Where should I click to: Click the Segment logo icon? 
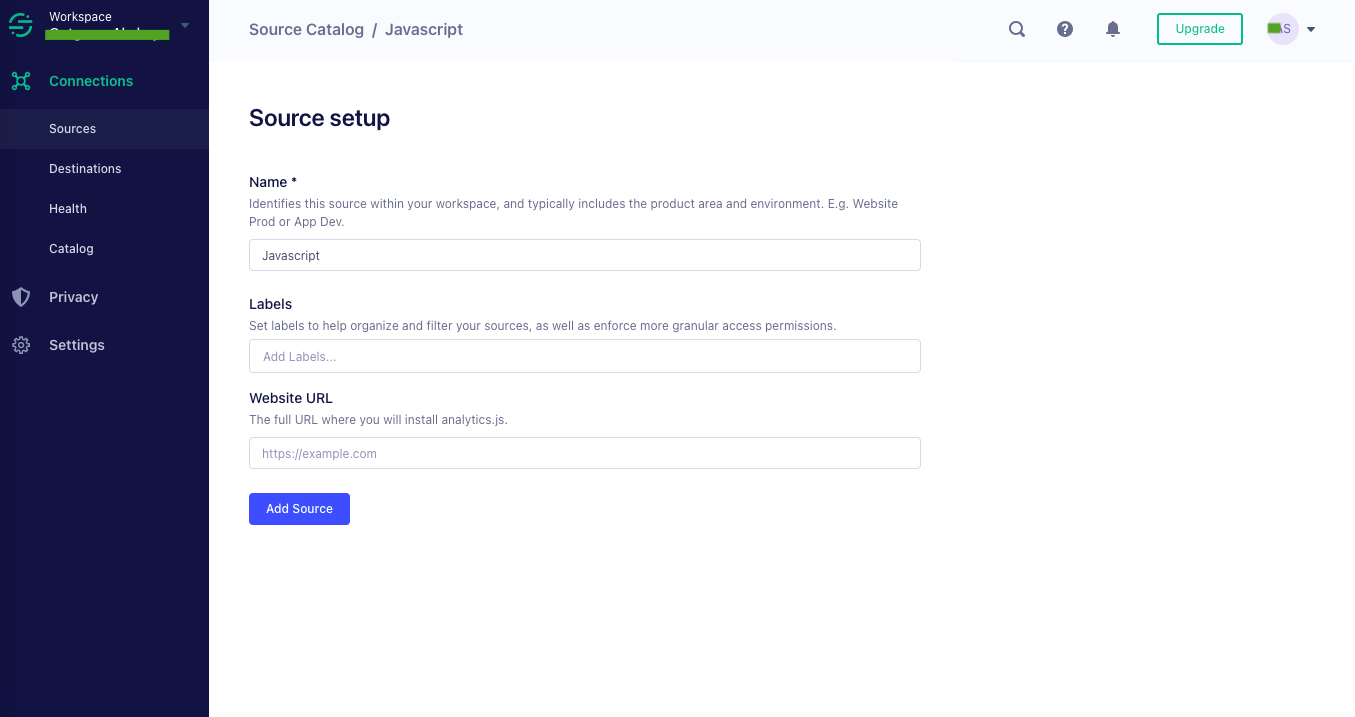[21, 25]
